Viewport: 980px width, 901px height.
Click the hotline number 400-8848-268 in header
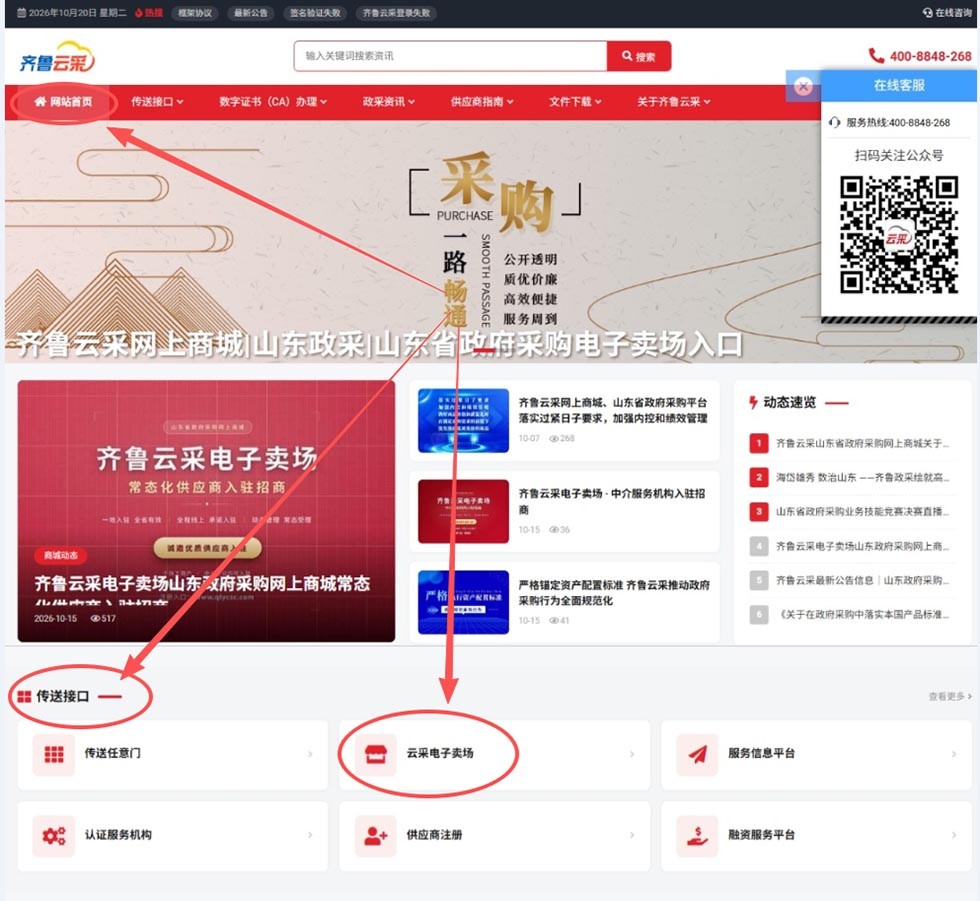click(x=930, y=56)
